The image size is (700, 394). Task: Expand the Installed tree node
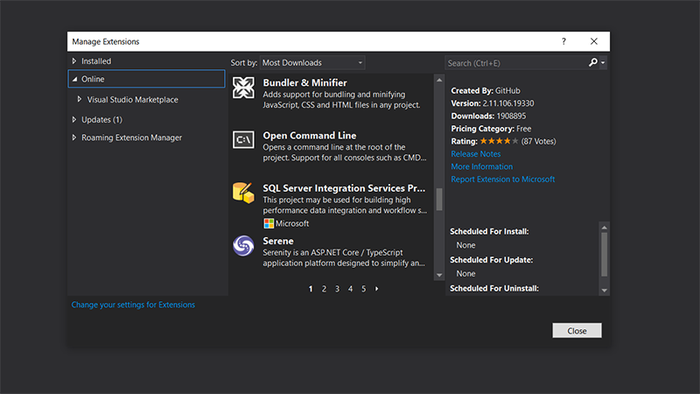point(74,61)
